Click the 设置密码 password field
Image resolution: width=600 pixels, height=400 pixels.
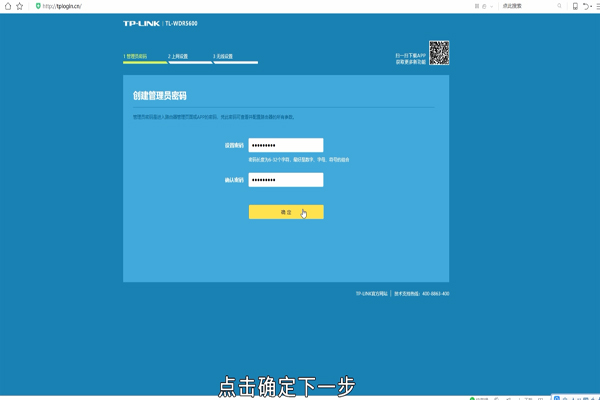click(286, 145)
